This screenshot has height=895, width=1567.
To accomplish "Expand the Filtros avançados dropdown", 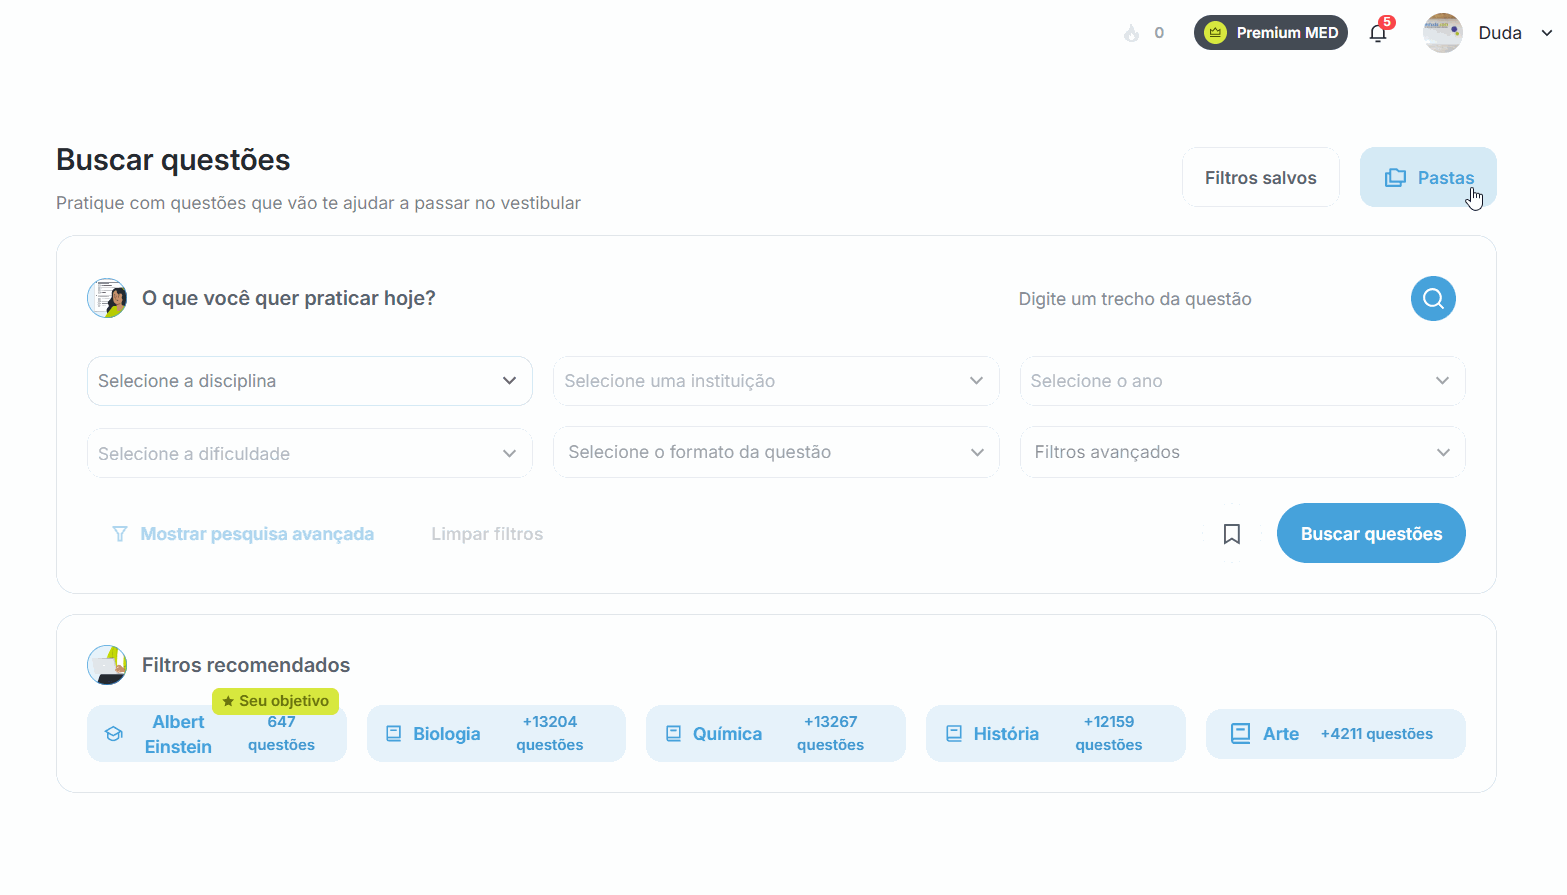I will [x=1242, y=452].
